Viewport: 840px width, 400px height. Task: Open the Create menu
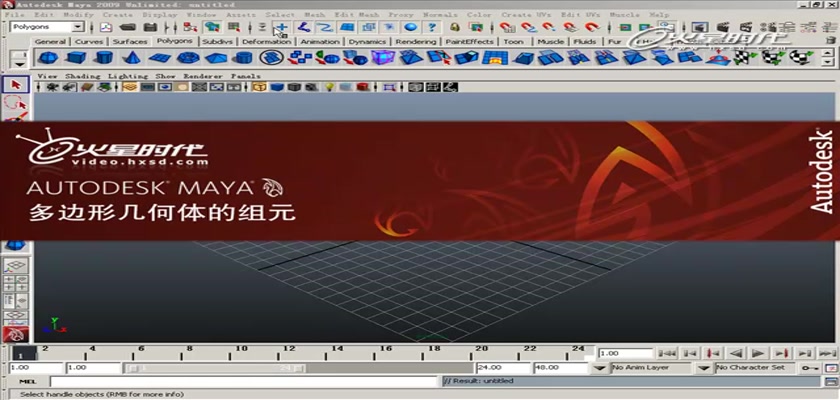pos(117,14)
